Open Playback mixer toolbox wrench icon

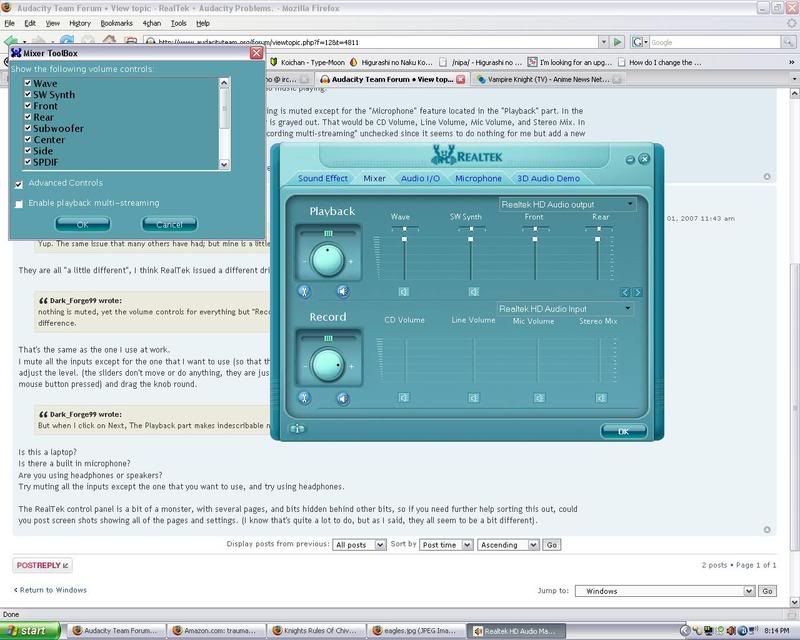click(x=304, y=291)
